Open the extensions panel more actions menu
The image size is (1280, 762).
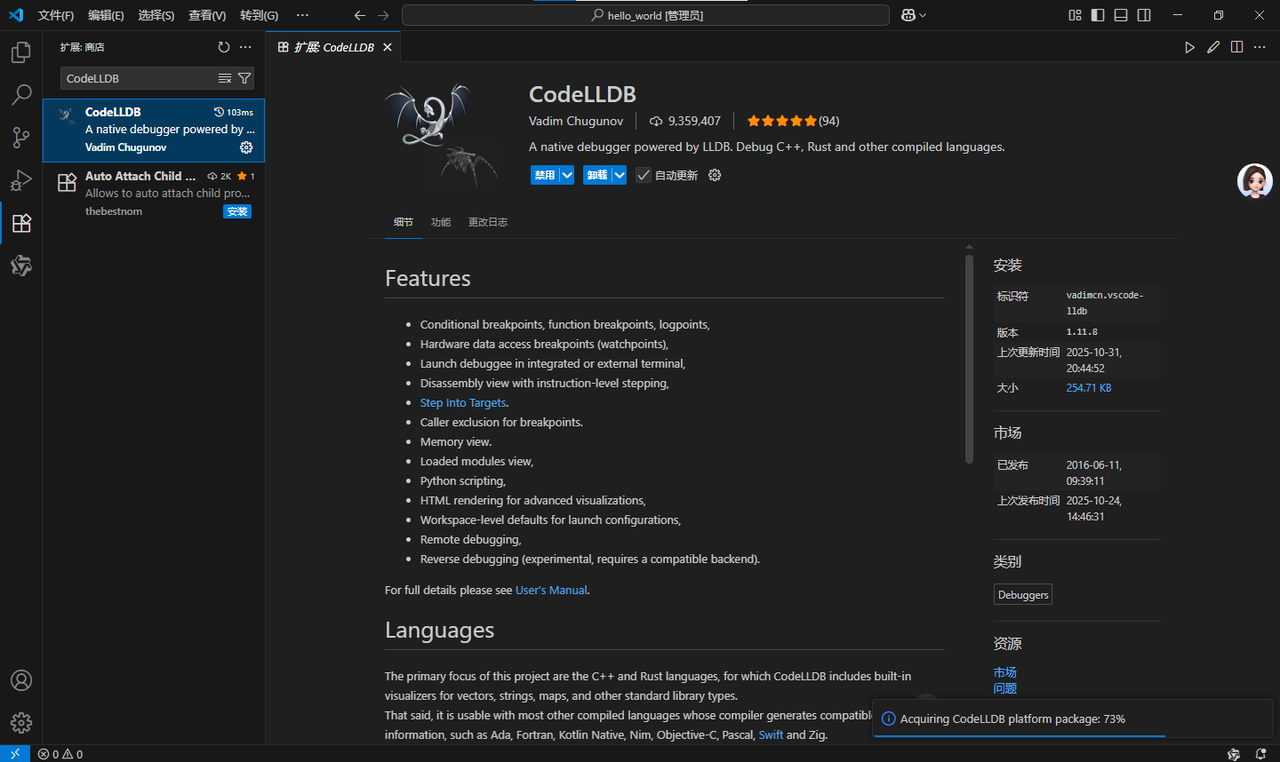click(x=245, y=47)
